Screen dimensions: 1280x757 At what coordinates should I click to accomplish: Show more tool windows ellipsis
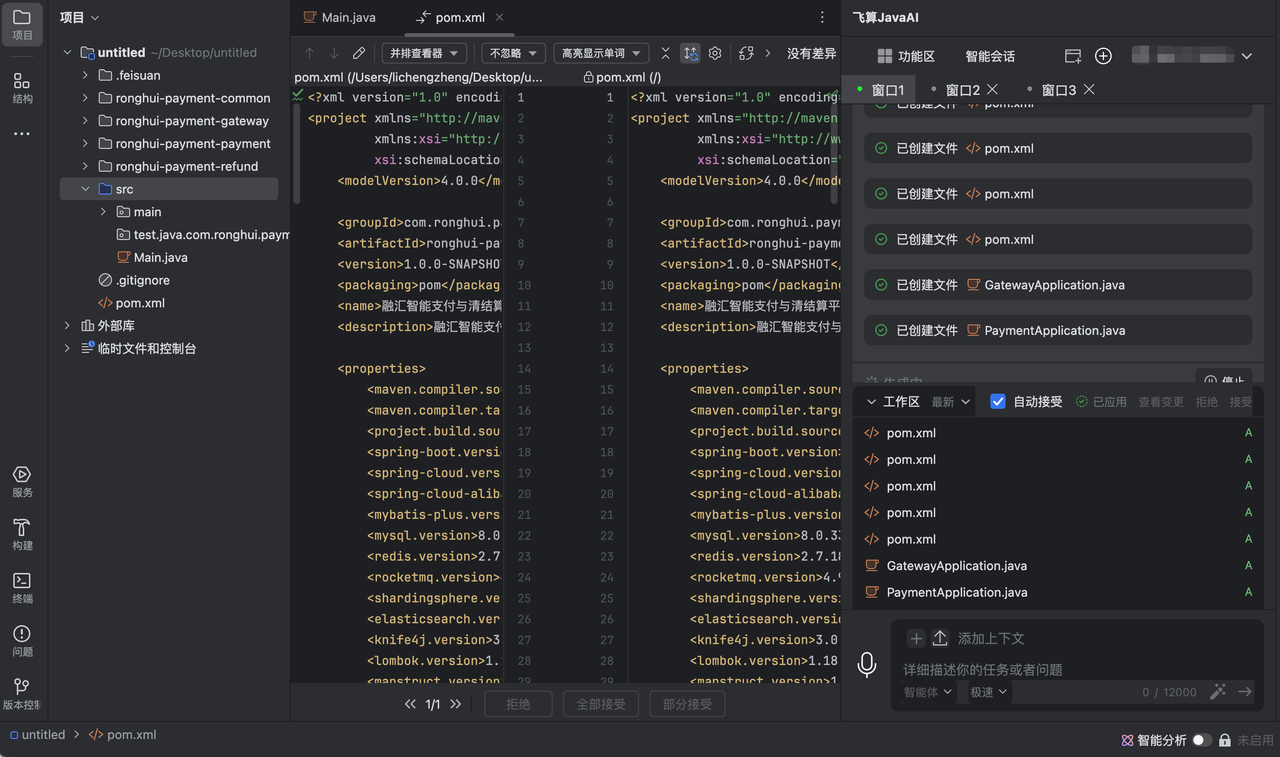pos(22,134)
